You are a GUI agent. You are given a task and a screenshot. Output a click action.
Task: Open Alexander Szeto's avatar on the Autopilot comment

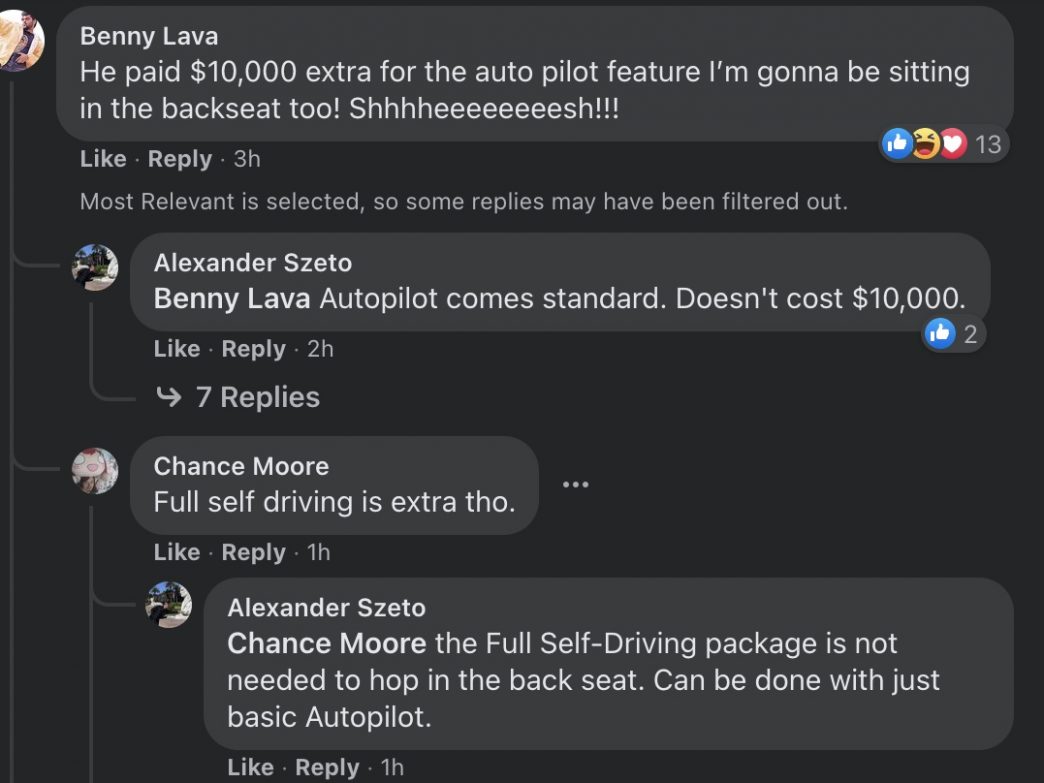coord(95,268)
